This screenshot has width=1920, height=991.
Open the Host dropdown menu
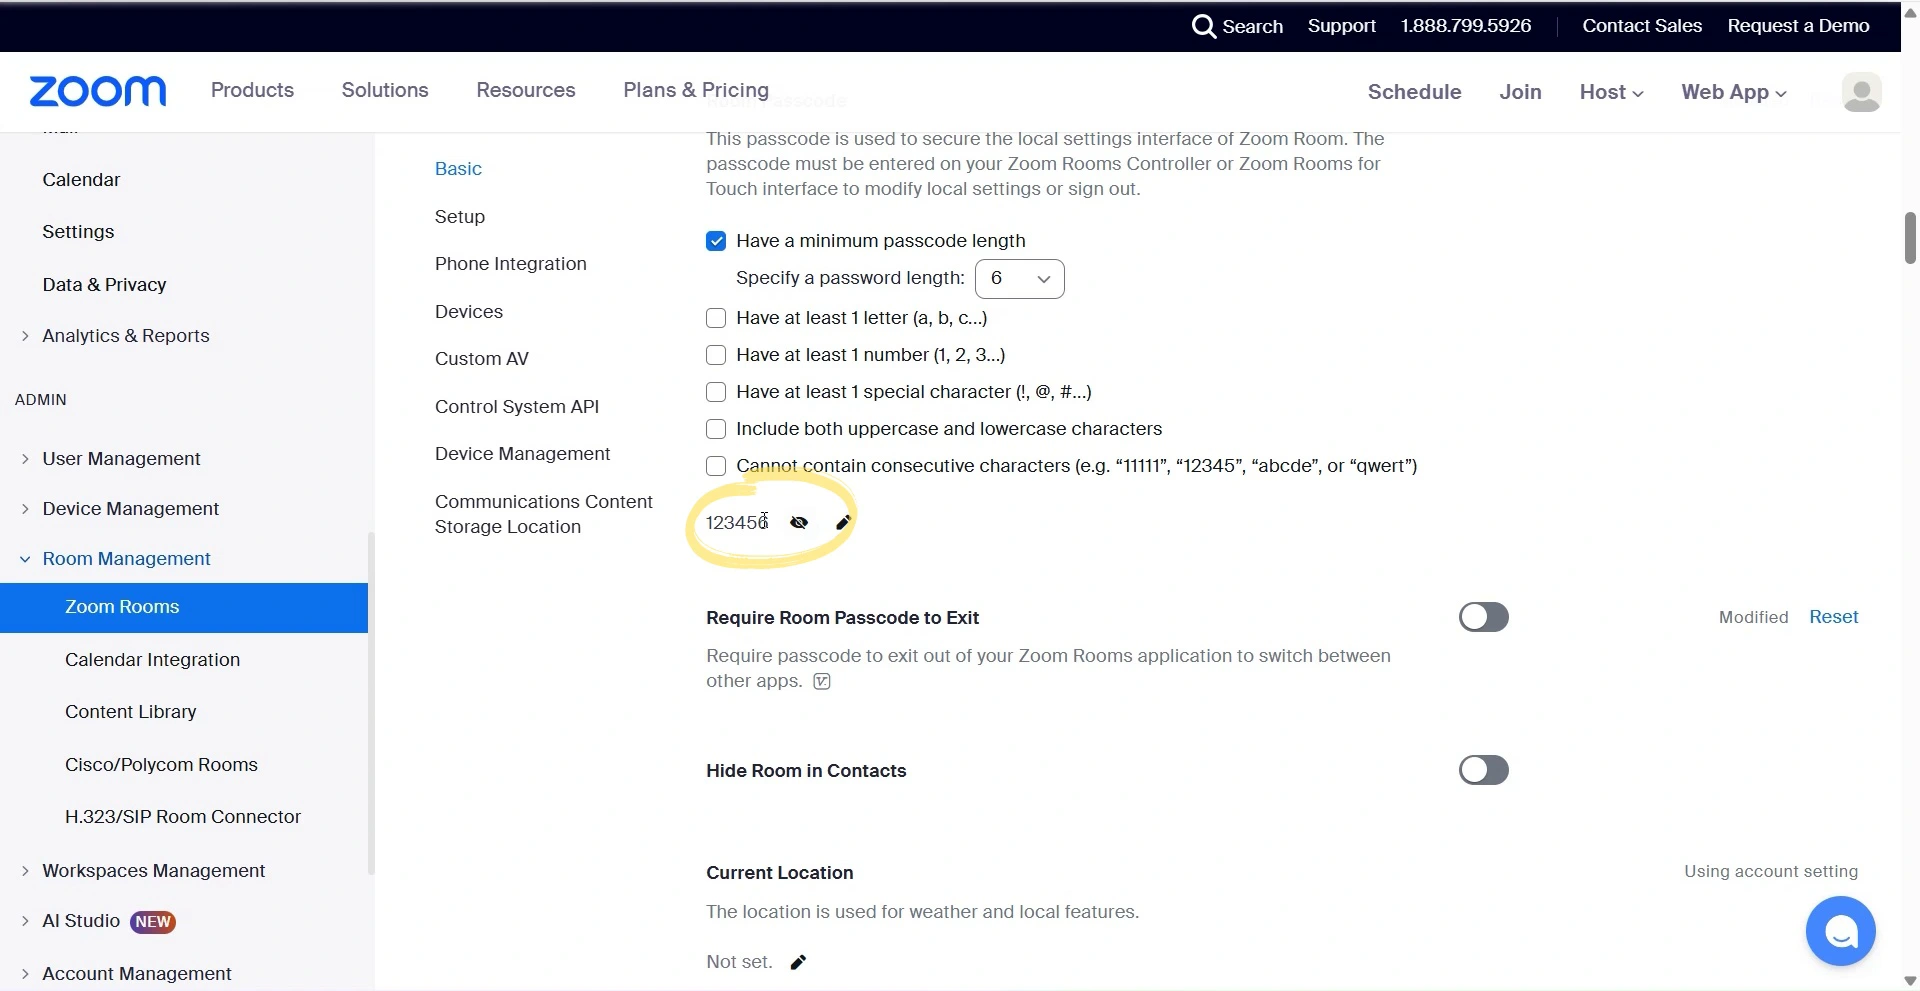tap(1611, 92)
